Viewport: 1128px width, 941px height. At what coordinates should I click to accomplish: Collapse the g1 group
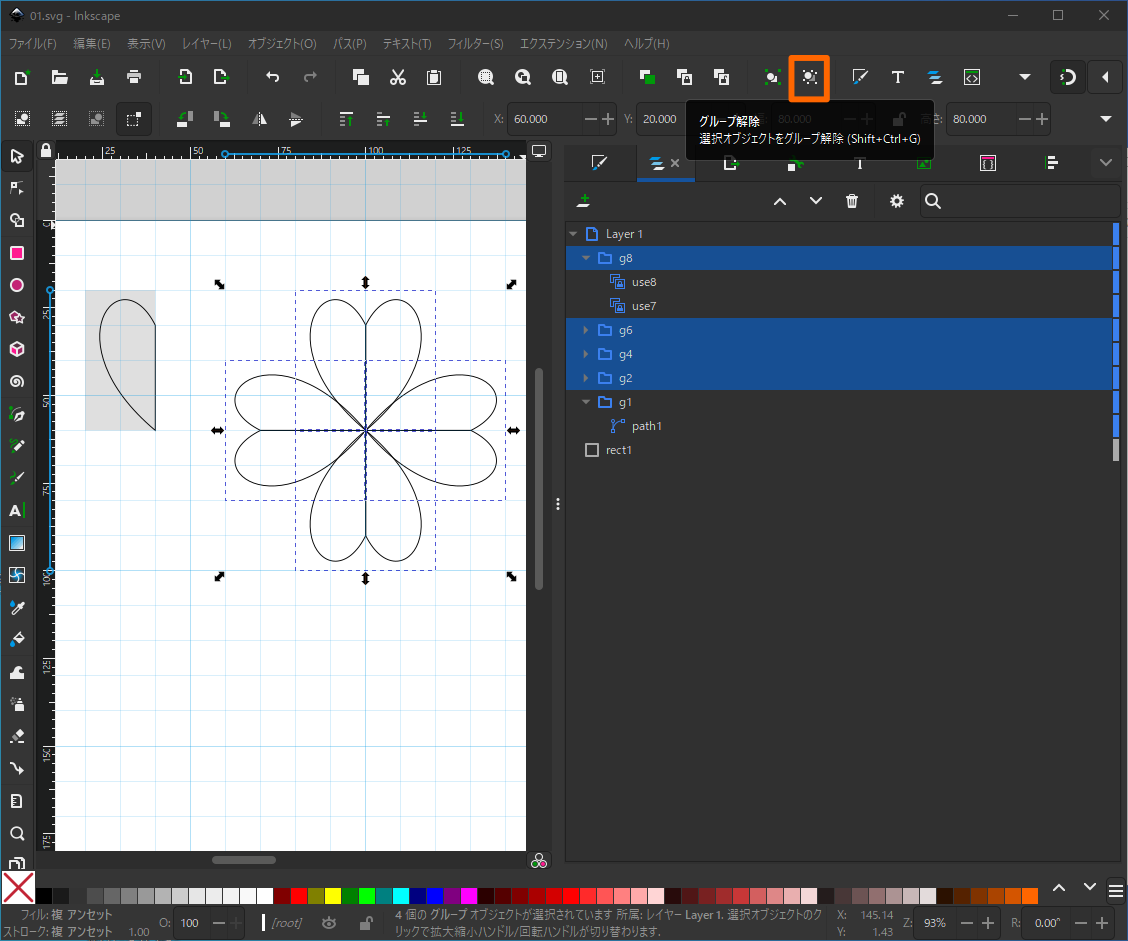[x=586, y=402]
